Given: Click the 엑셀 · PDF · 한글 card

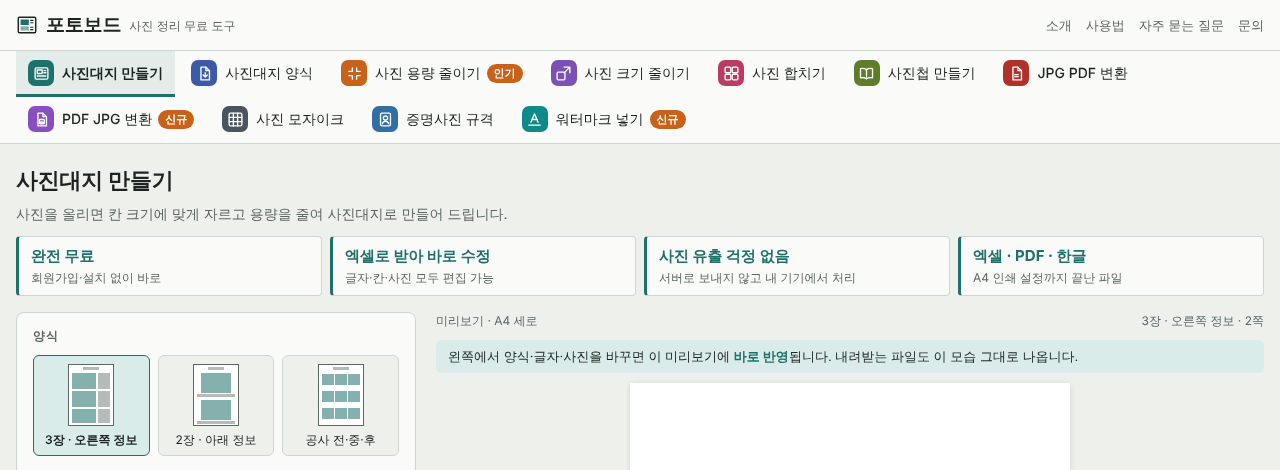Looking at the screenshot, I should click(x=1111, y=266).
